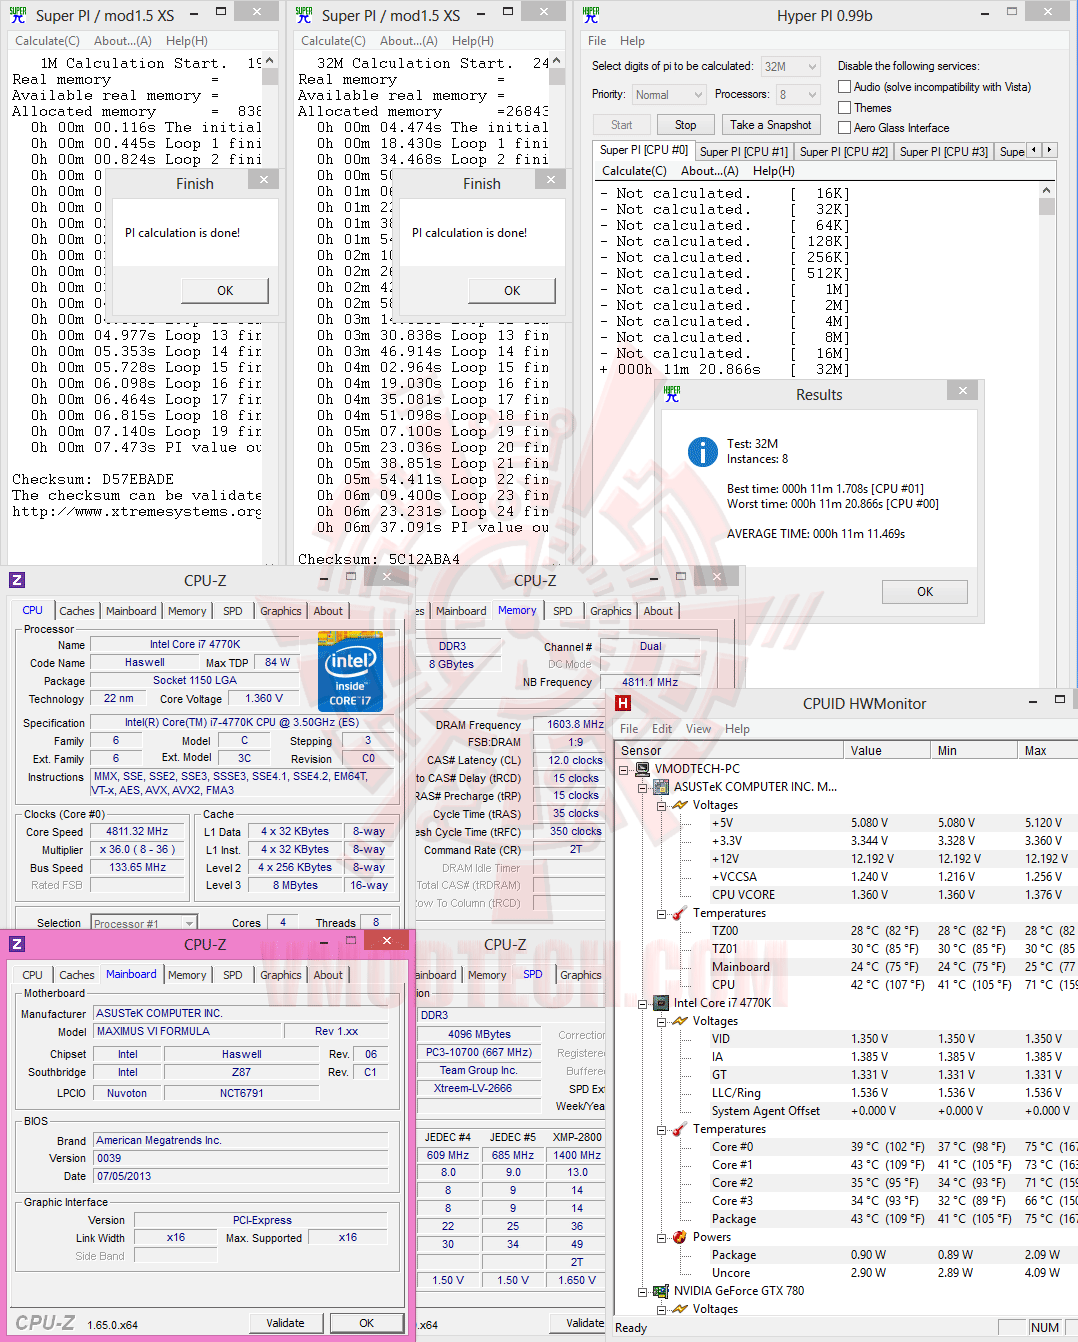The height and width of the screenshot is (1342, 1078).
Task: Open the Edit menu in HWMonitor
Action: coord(662,729)
